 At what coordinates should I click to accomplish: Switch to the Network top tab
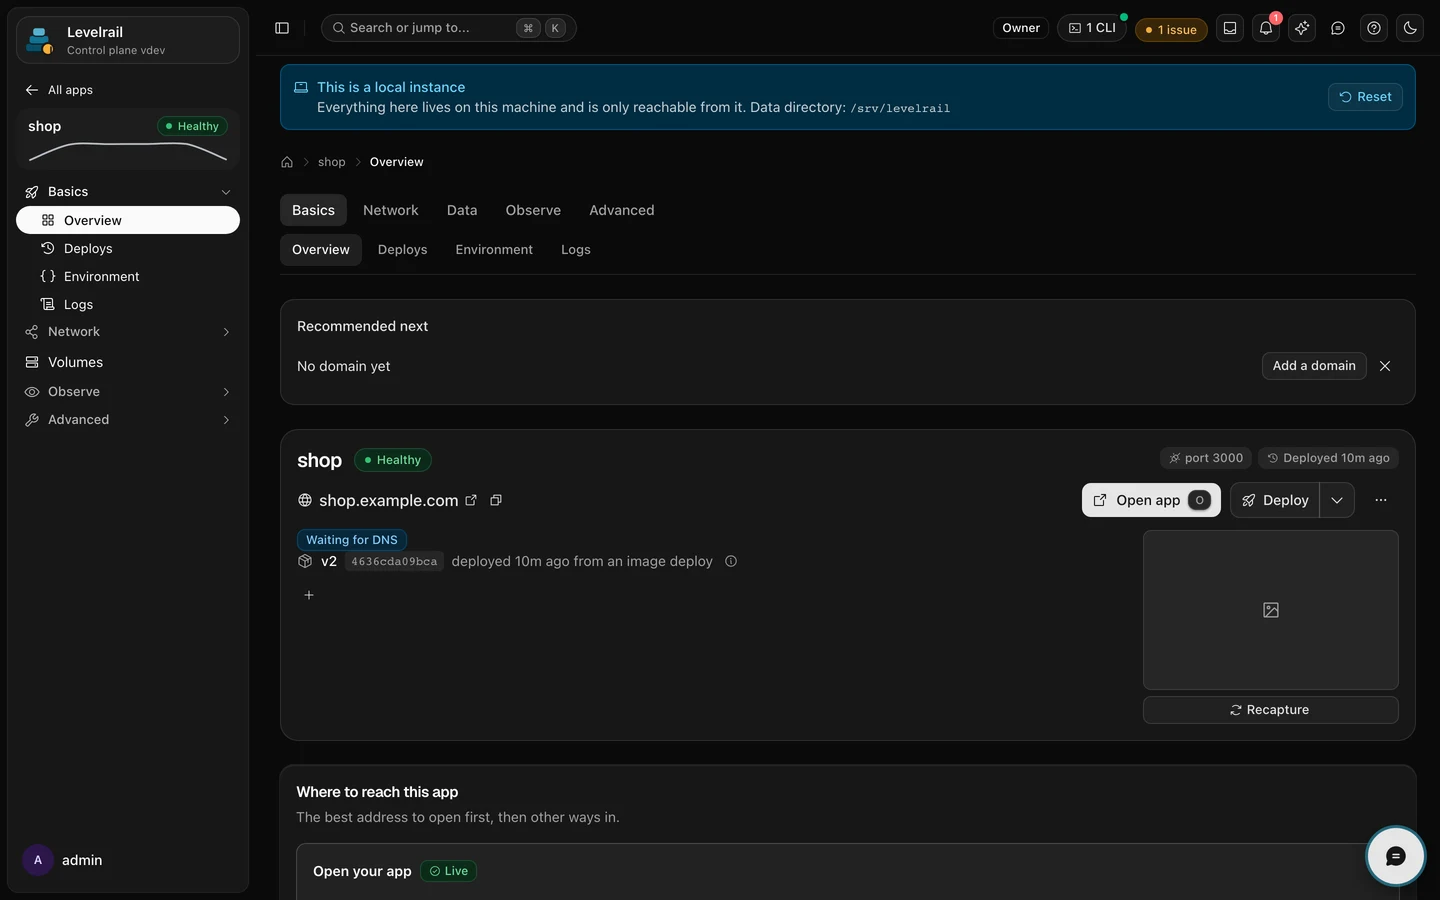(x=391, y=210)
